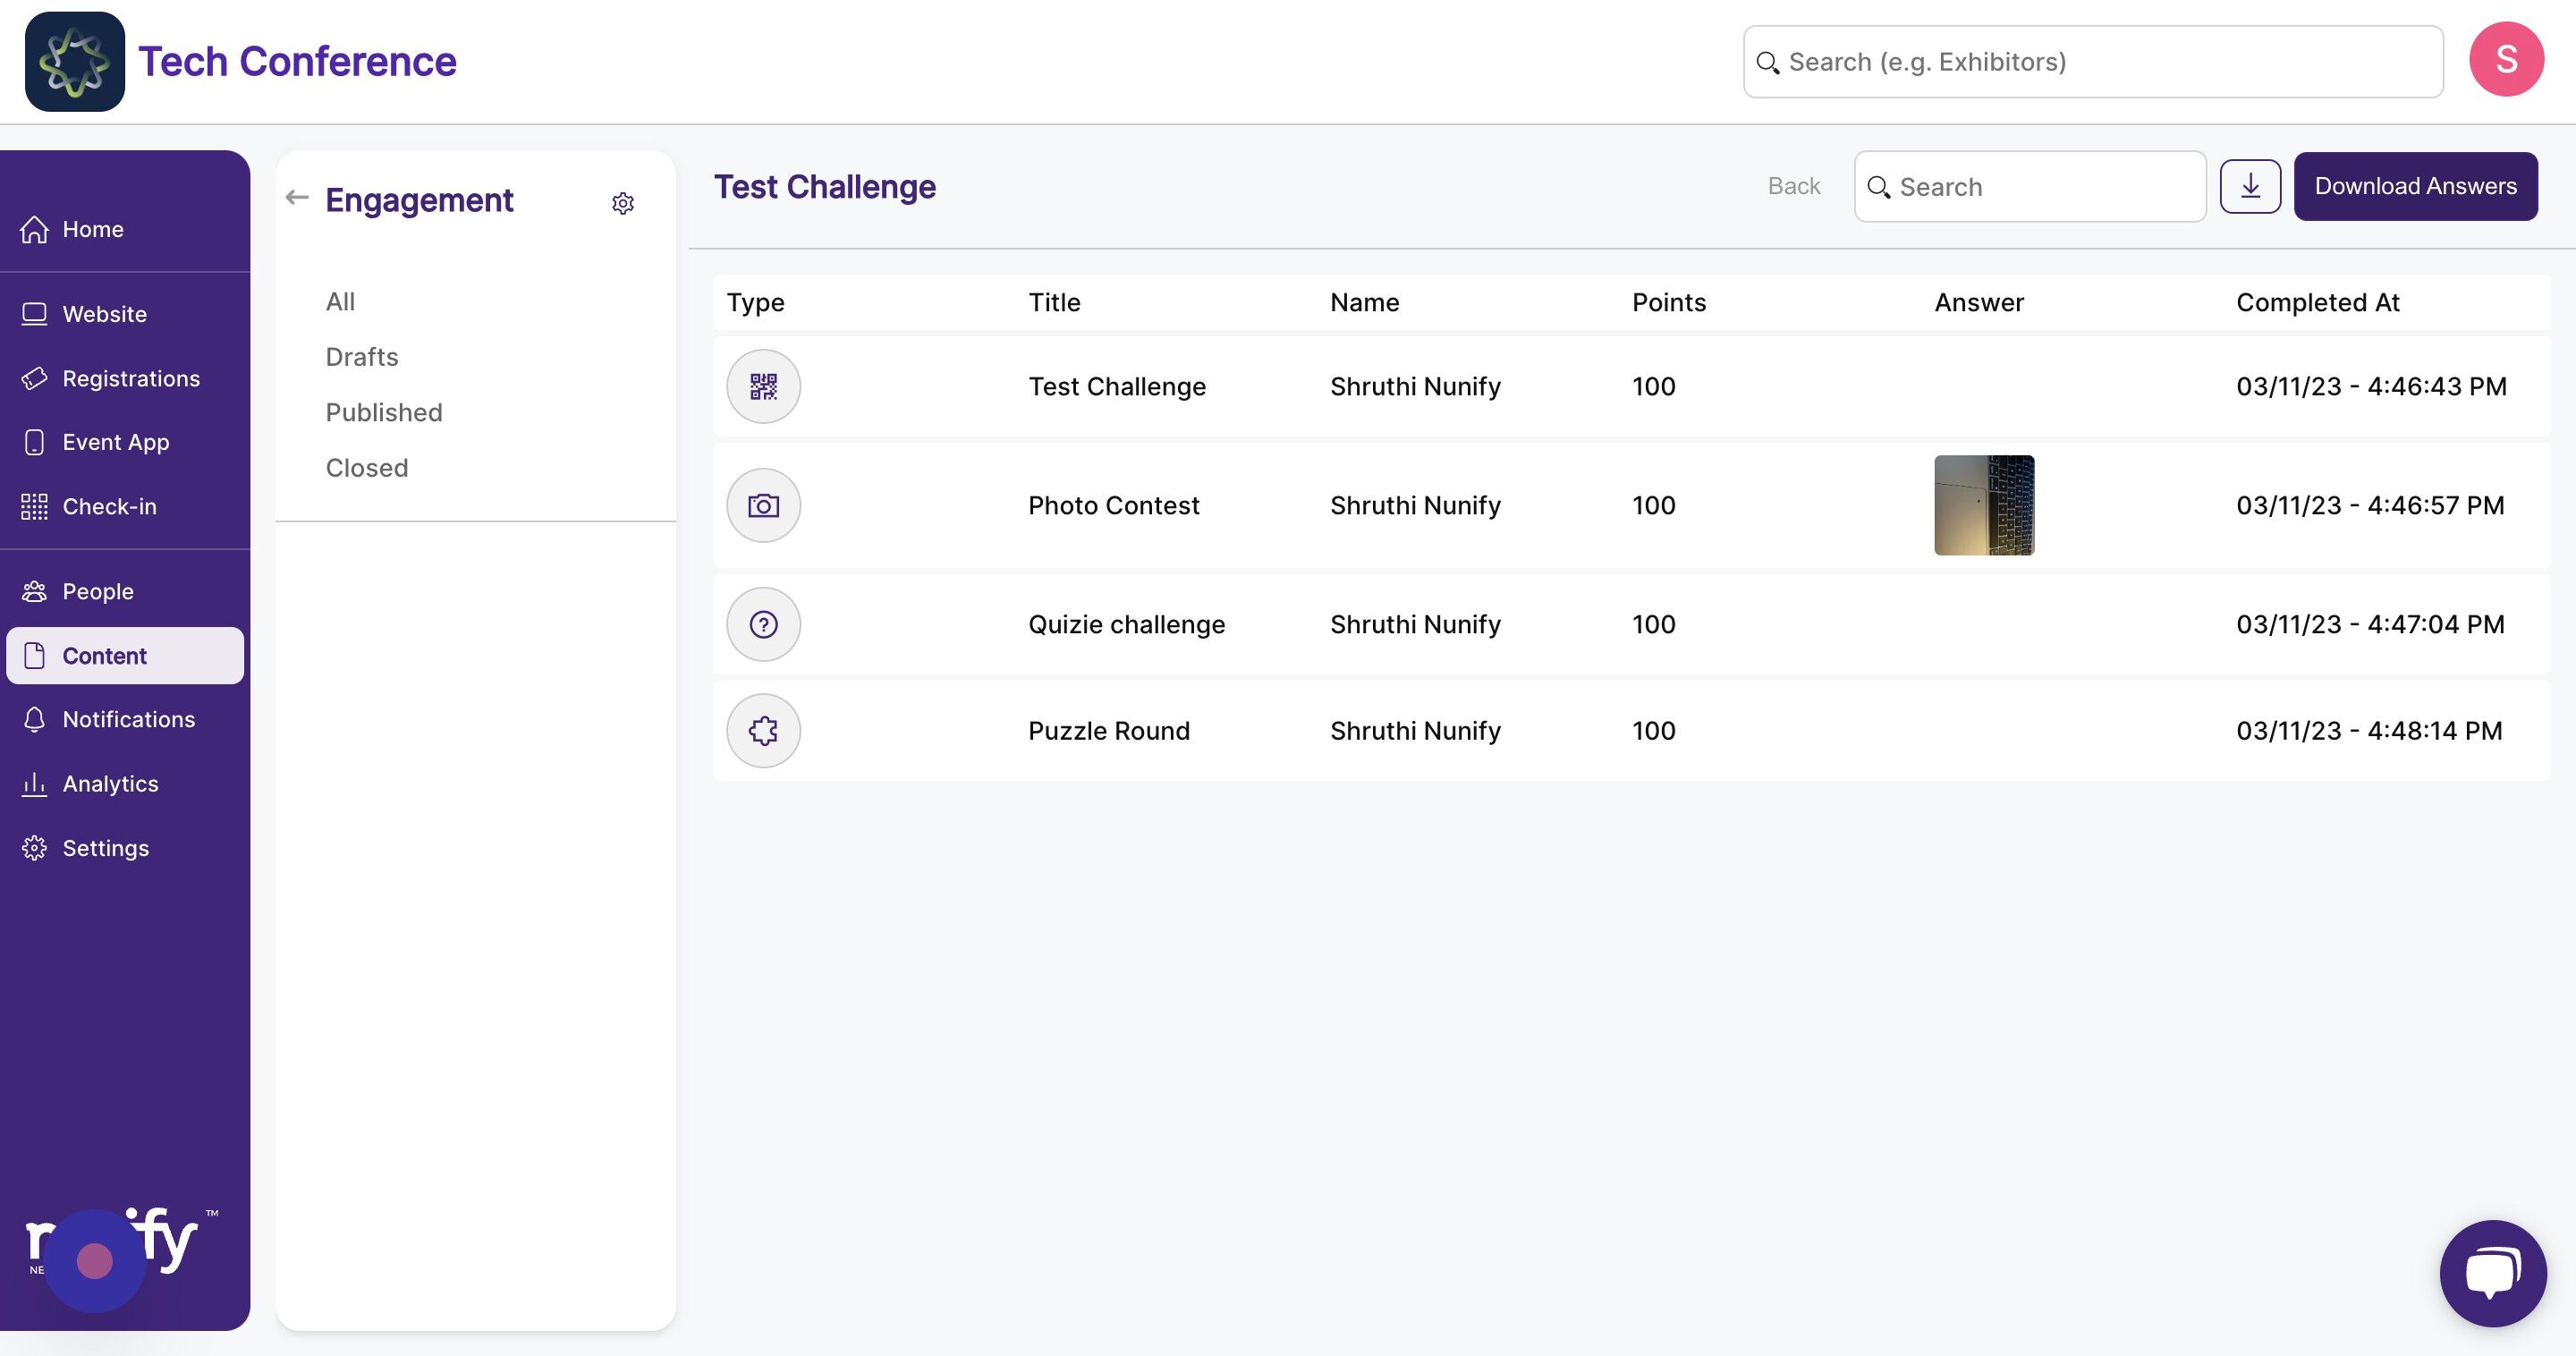2576x1356 pixels.
Task: Click the Tech Conference logo
Action: (x=75, y=62)
